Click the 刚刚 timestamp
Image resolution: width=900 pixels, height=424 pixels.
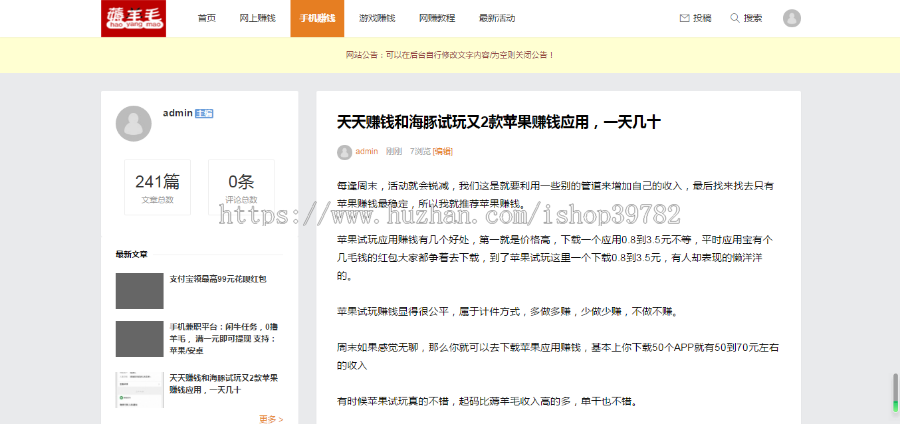[x=394, y=151]
